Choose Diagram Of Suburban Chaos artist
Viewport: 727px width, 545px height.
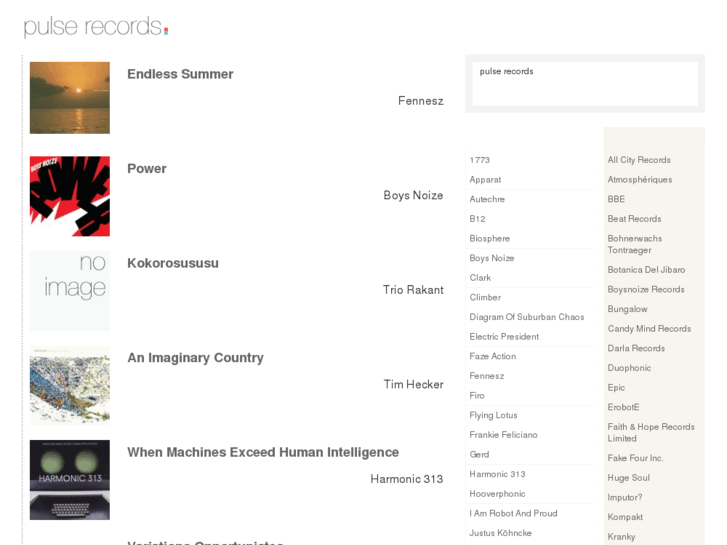527,317
